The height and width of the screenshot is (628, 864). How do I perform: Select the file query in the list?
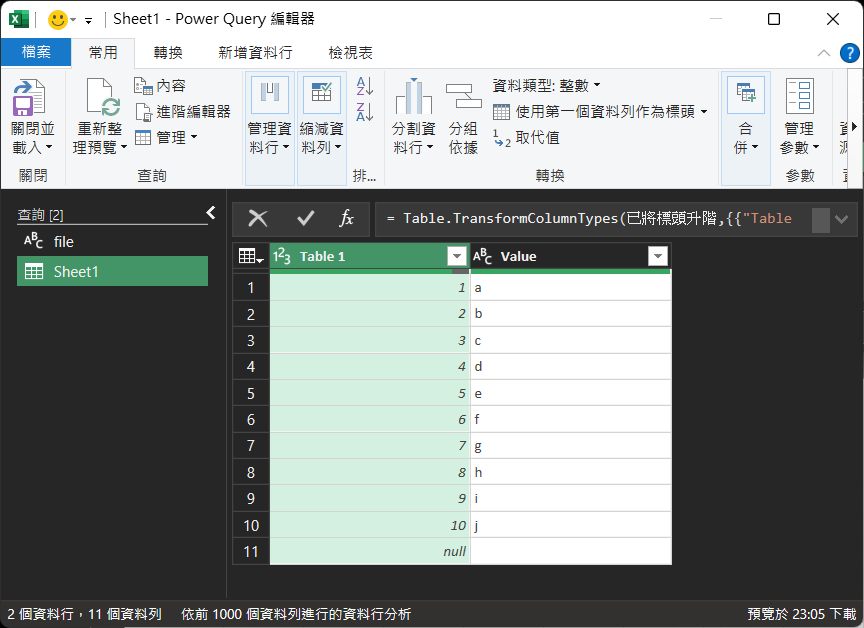[64, 241]
